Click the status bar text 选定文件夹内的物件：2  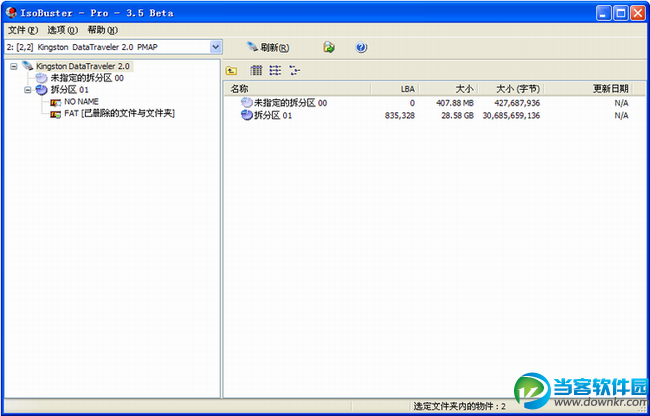pyautogui.click(x=459, y=406)
